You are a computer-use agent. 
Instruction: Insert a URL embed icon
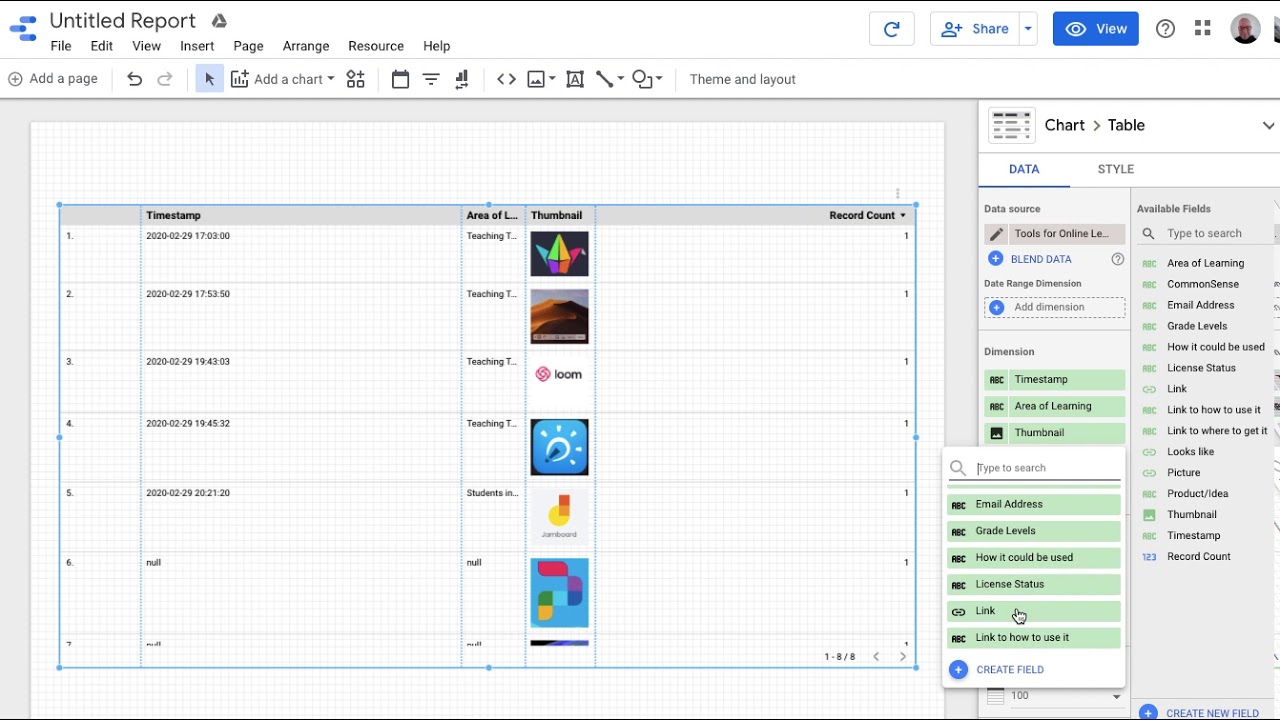pyautogui.click(x=506, y=79)
